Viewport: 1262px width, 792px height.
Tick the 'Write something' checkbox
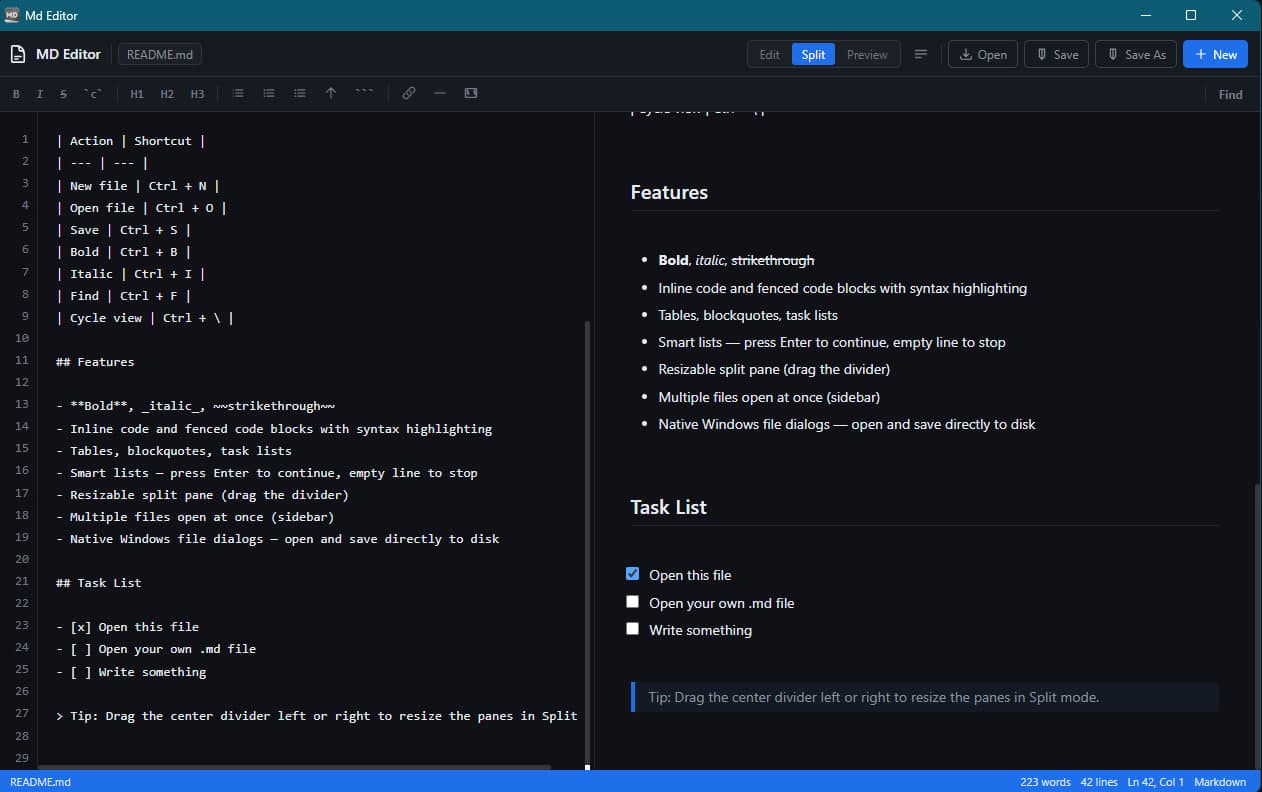click(632, 629)
